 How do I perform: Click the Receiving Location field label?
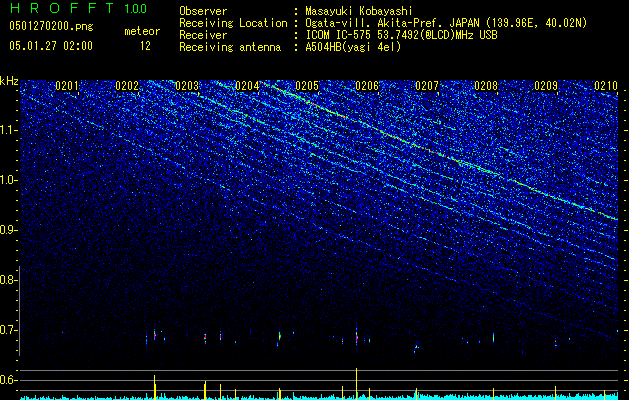pos(233,23)
